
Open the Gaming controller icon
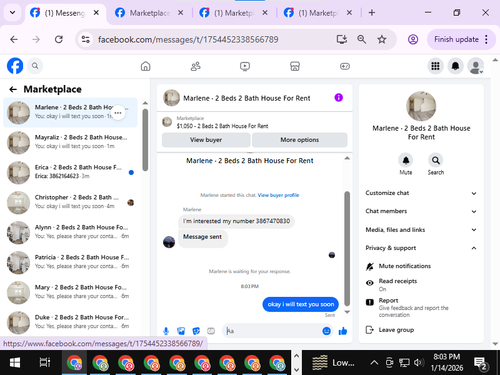[x=345, y=66]
